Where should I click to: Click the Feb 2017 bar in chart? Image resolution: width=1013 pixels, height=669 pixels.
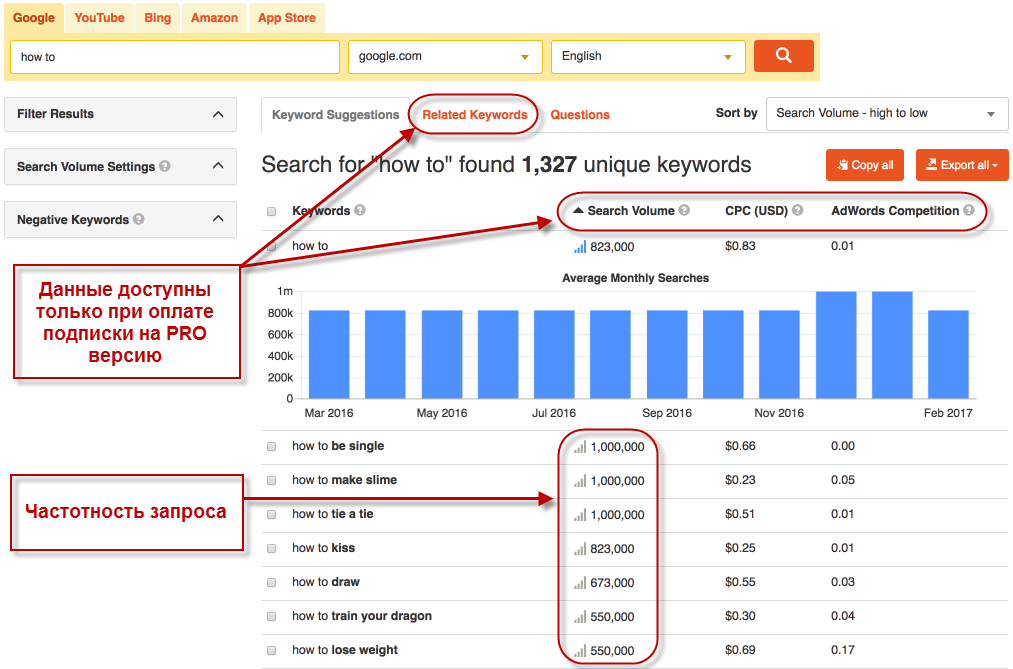tap(948, 354)
